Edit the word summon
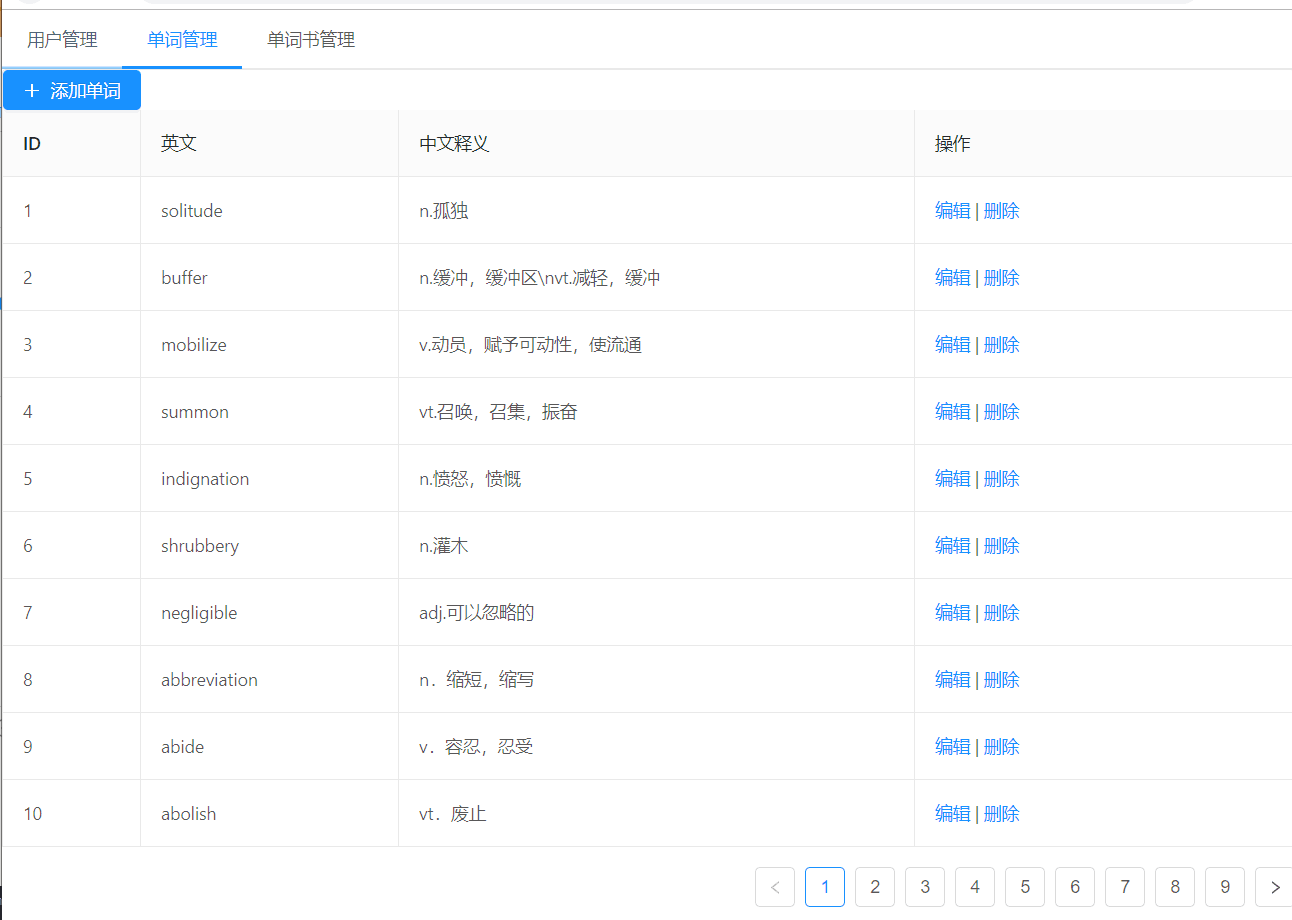The height and width of the screenshot is (920, 1292). (x=953, y=412)
